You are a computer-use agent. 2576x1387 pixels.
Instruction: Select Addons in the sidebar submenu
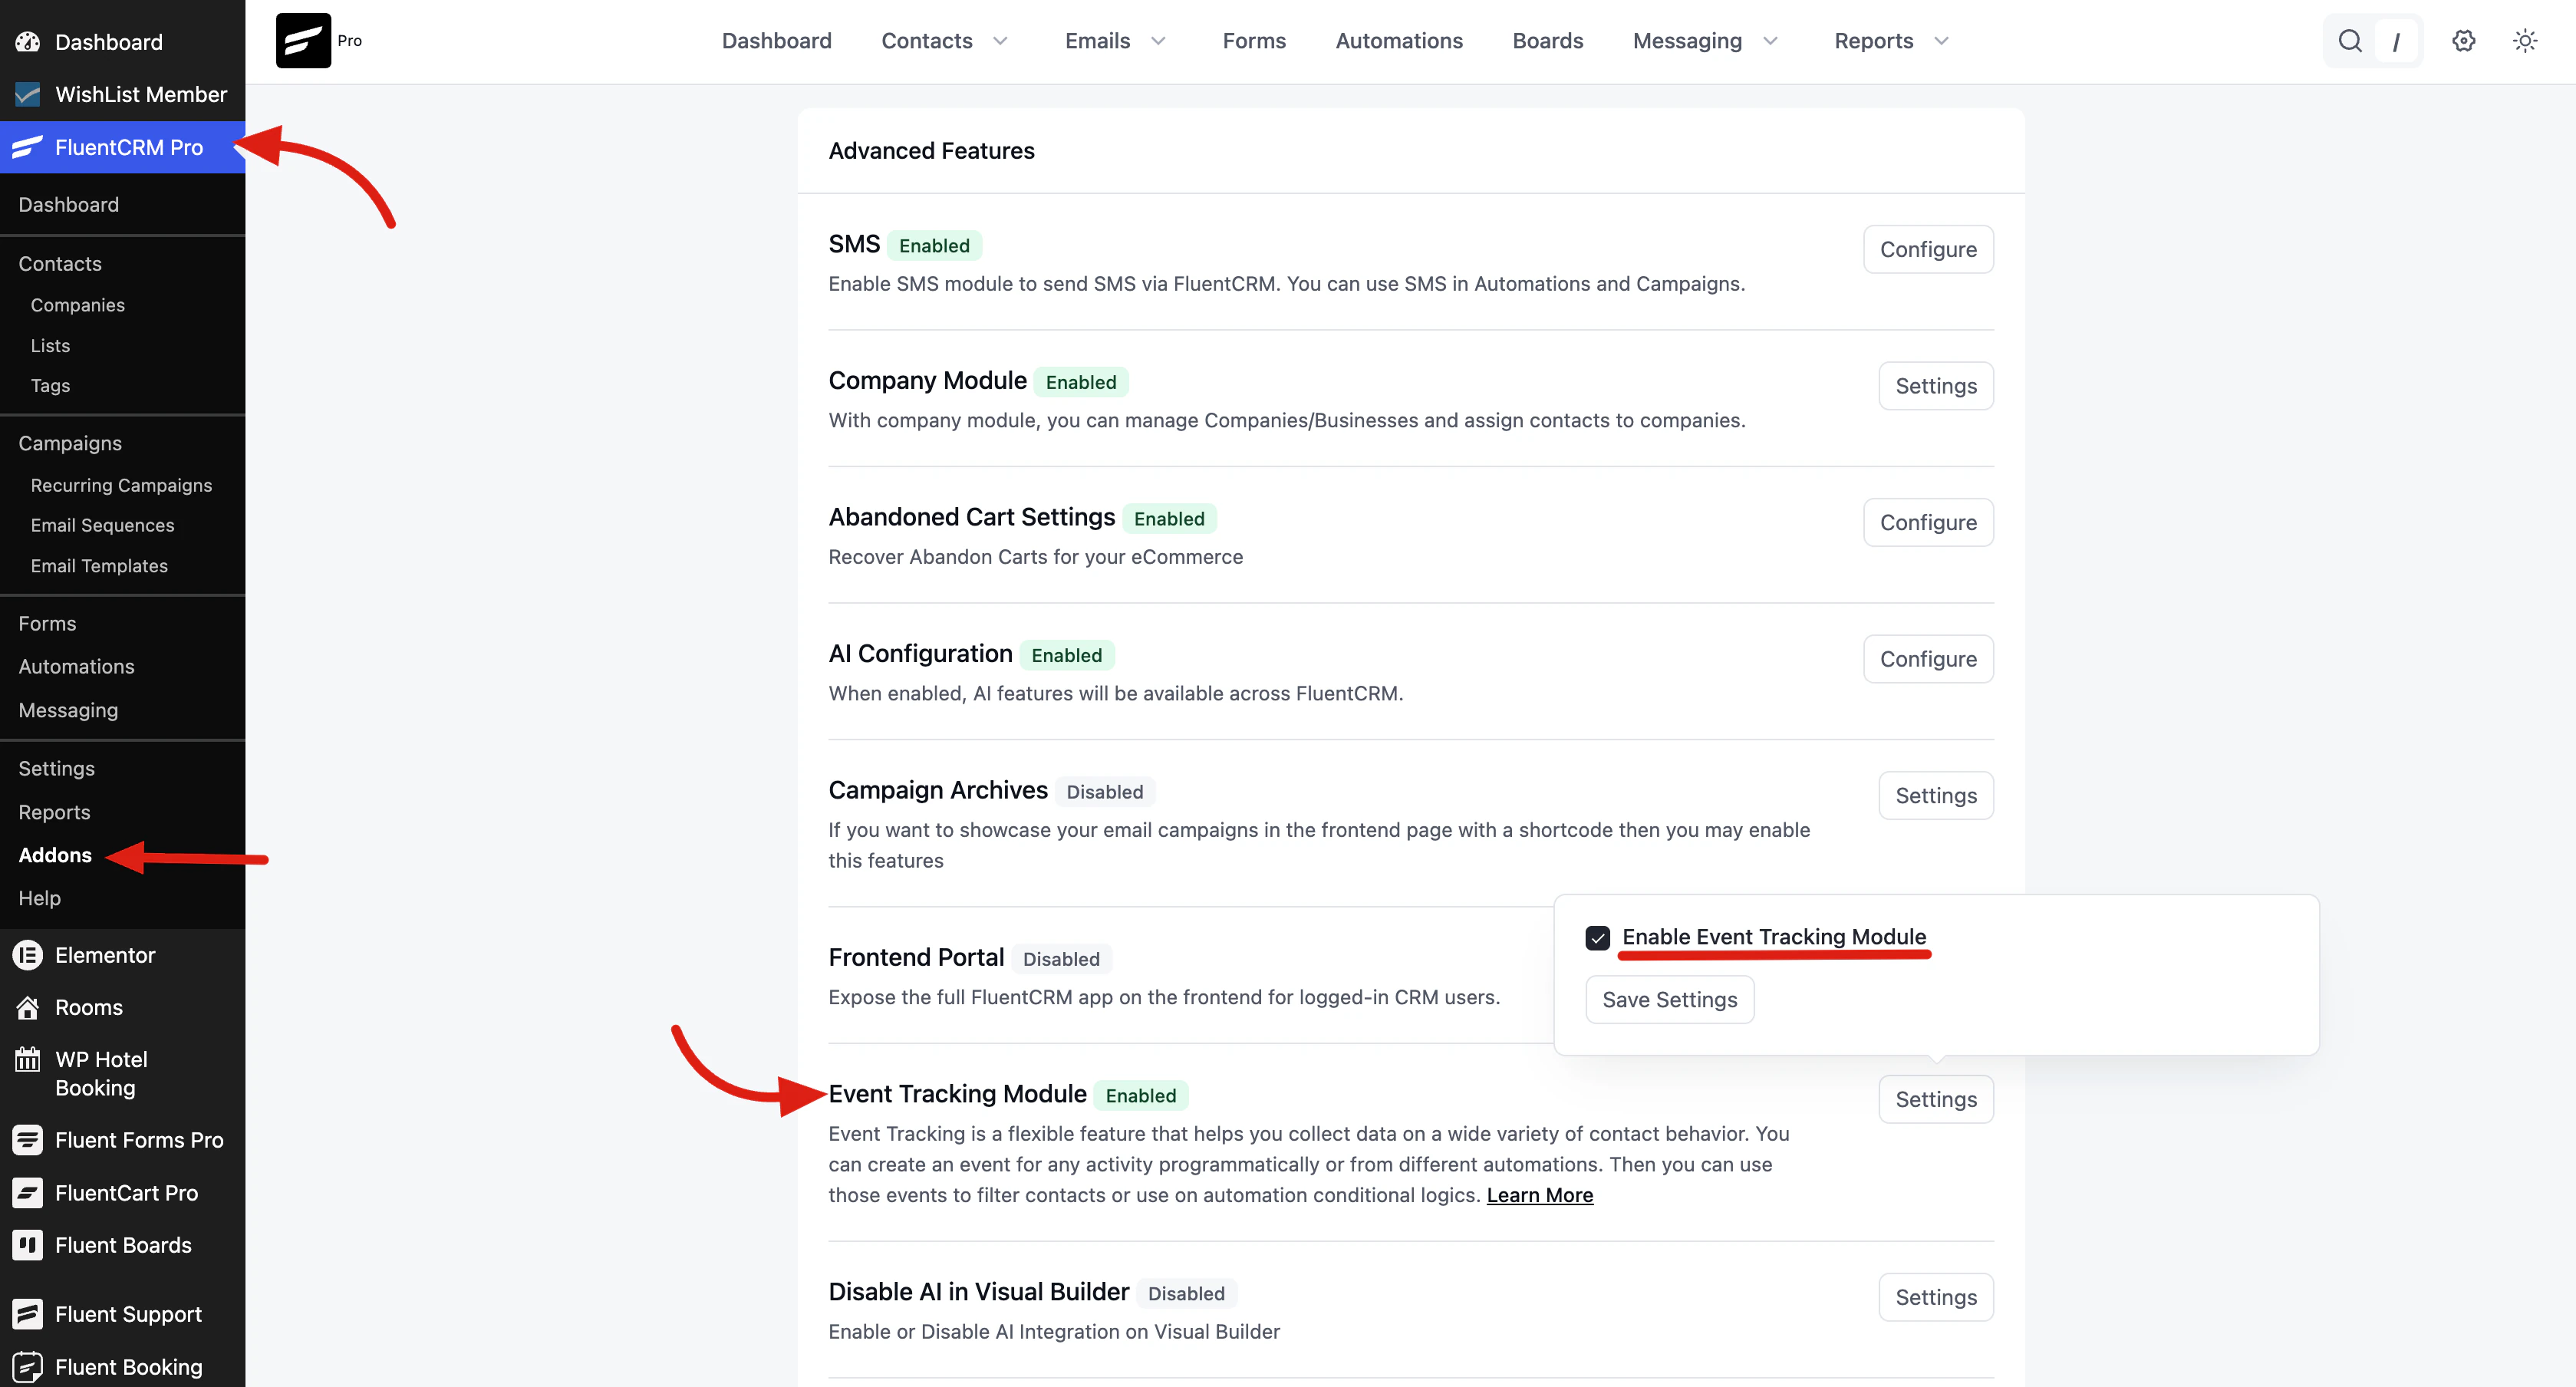tap(55, 855)
